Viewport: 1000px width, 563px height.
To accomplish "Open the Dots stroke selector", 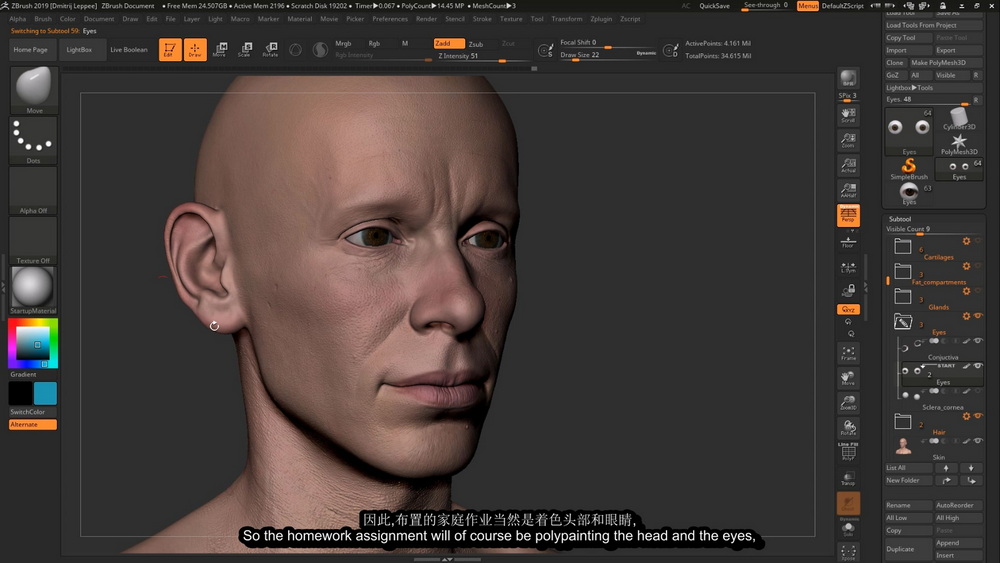I will pyautogui.click(x=34, y=140).
